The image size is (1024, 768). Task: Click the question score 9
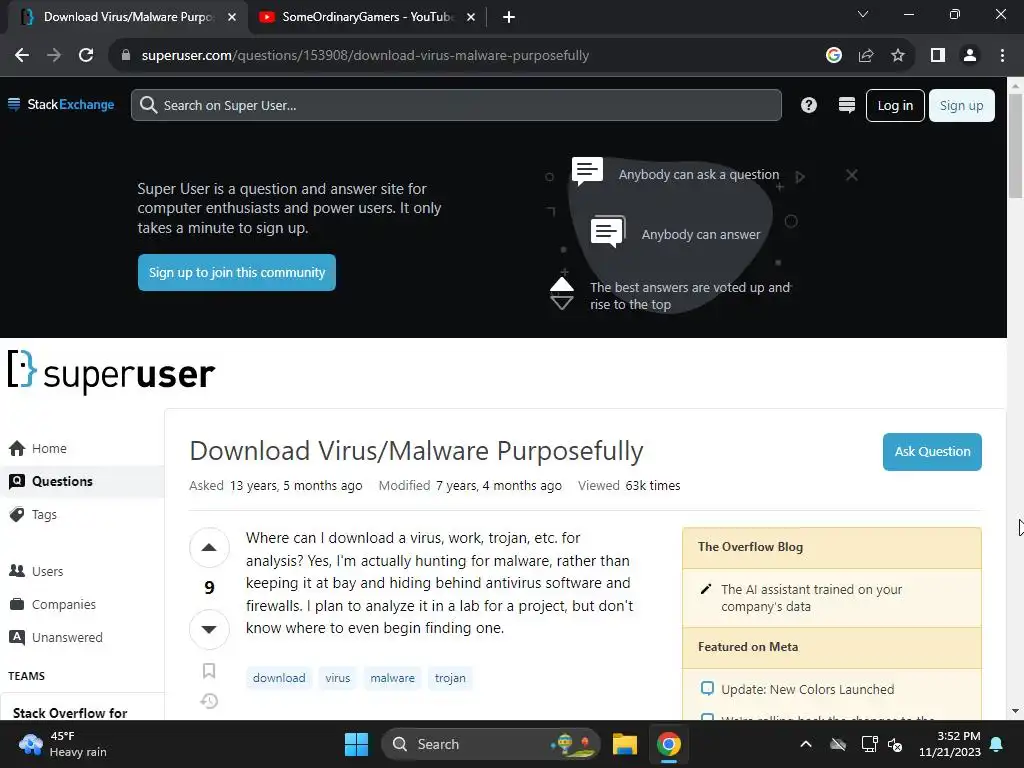[209, 588]
